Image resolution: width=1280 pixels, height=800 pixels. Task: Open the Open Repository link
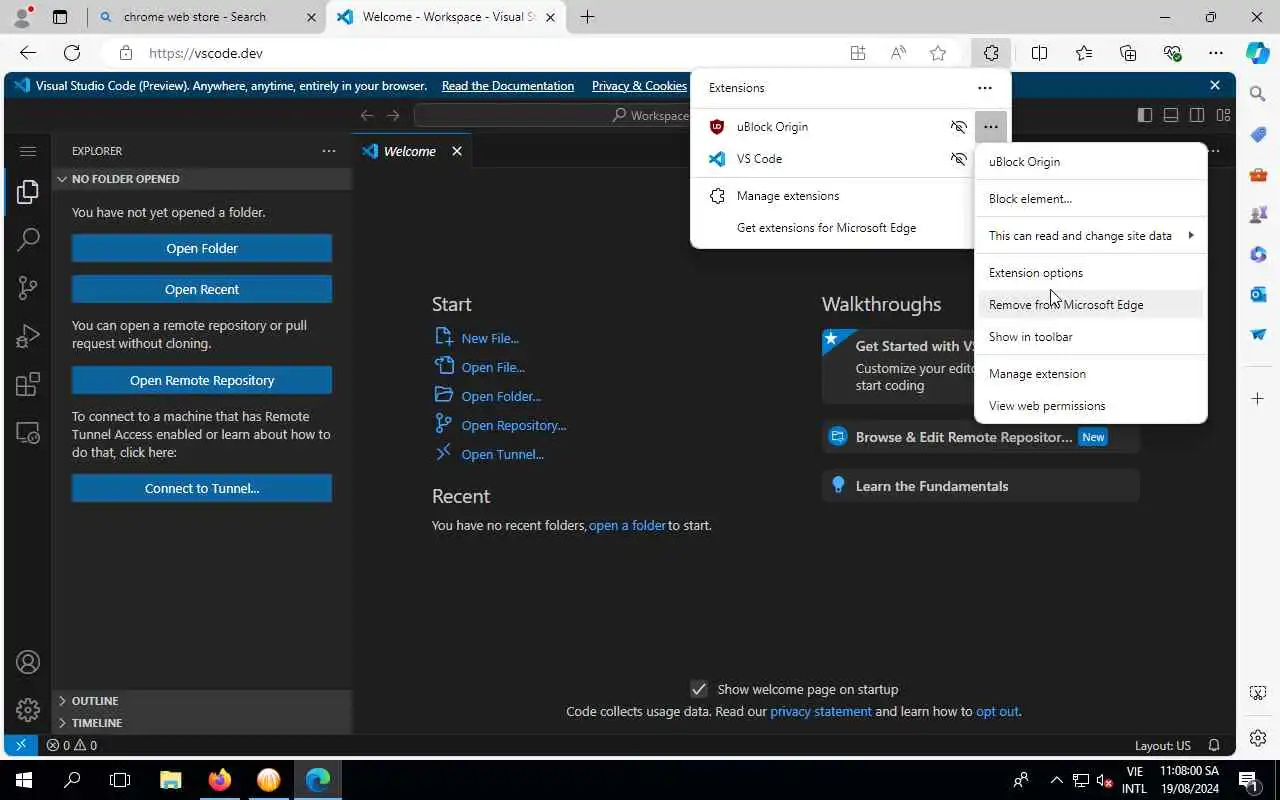point(514,425)
